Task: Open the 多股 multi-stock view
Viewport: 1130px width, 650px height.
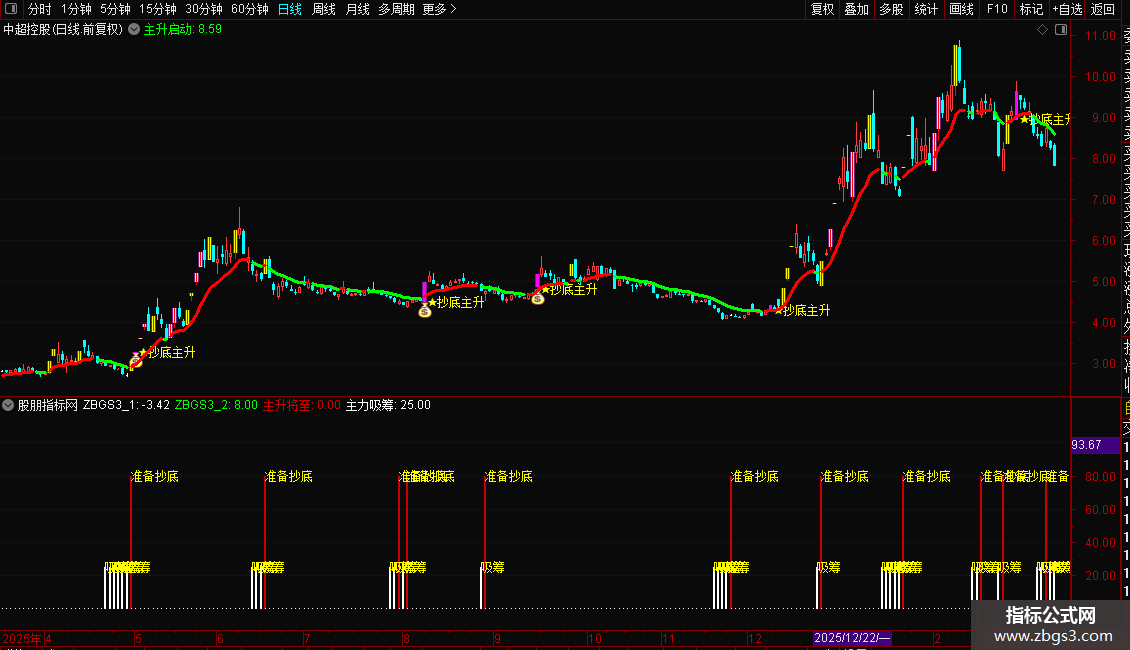Action: [891, 9]
